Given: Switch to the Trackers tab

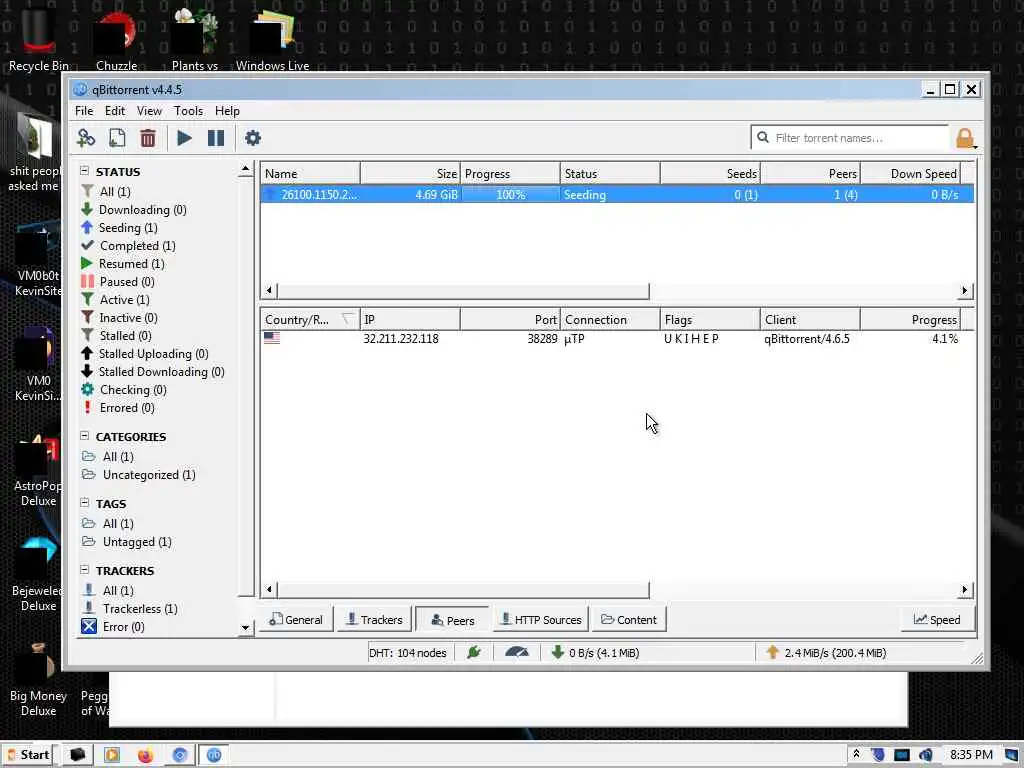Looking at the screenshot, I should pos(374,620).
